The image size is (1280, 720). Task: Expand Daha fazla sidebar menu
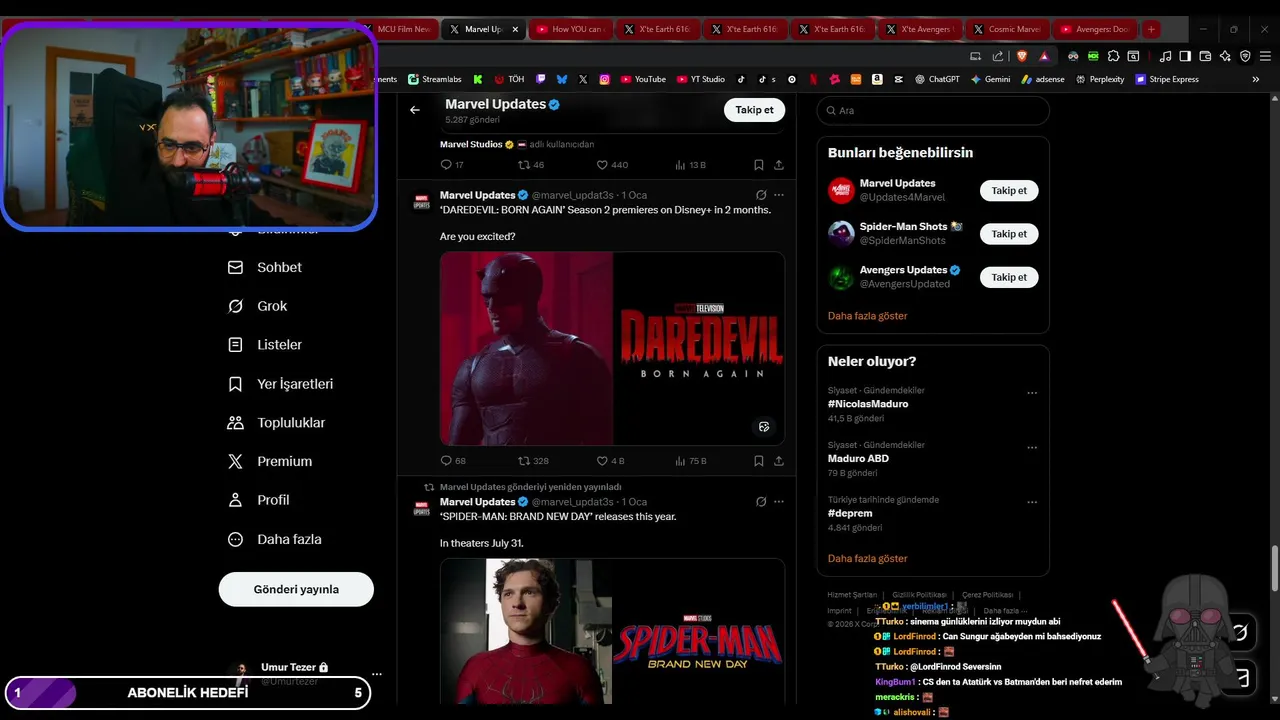pyautogui.click(x=275, y=539)
